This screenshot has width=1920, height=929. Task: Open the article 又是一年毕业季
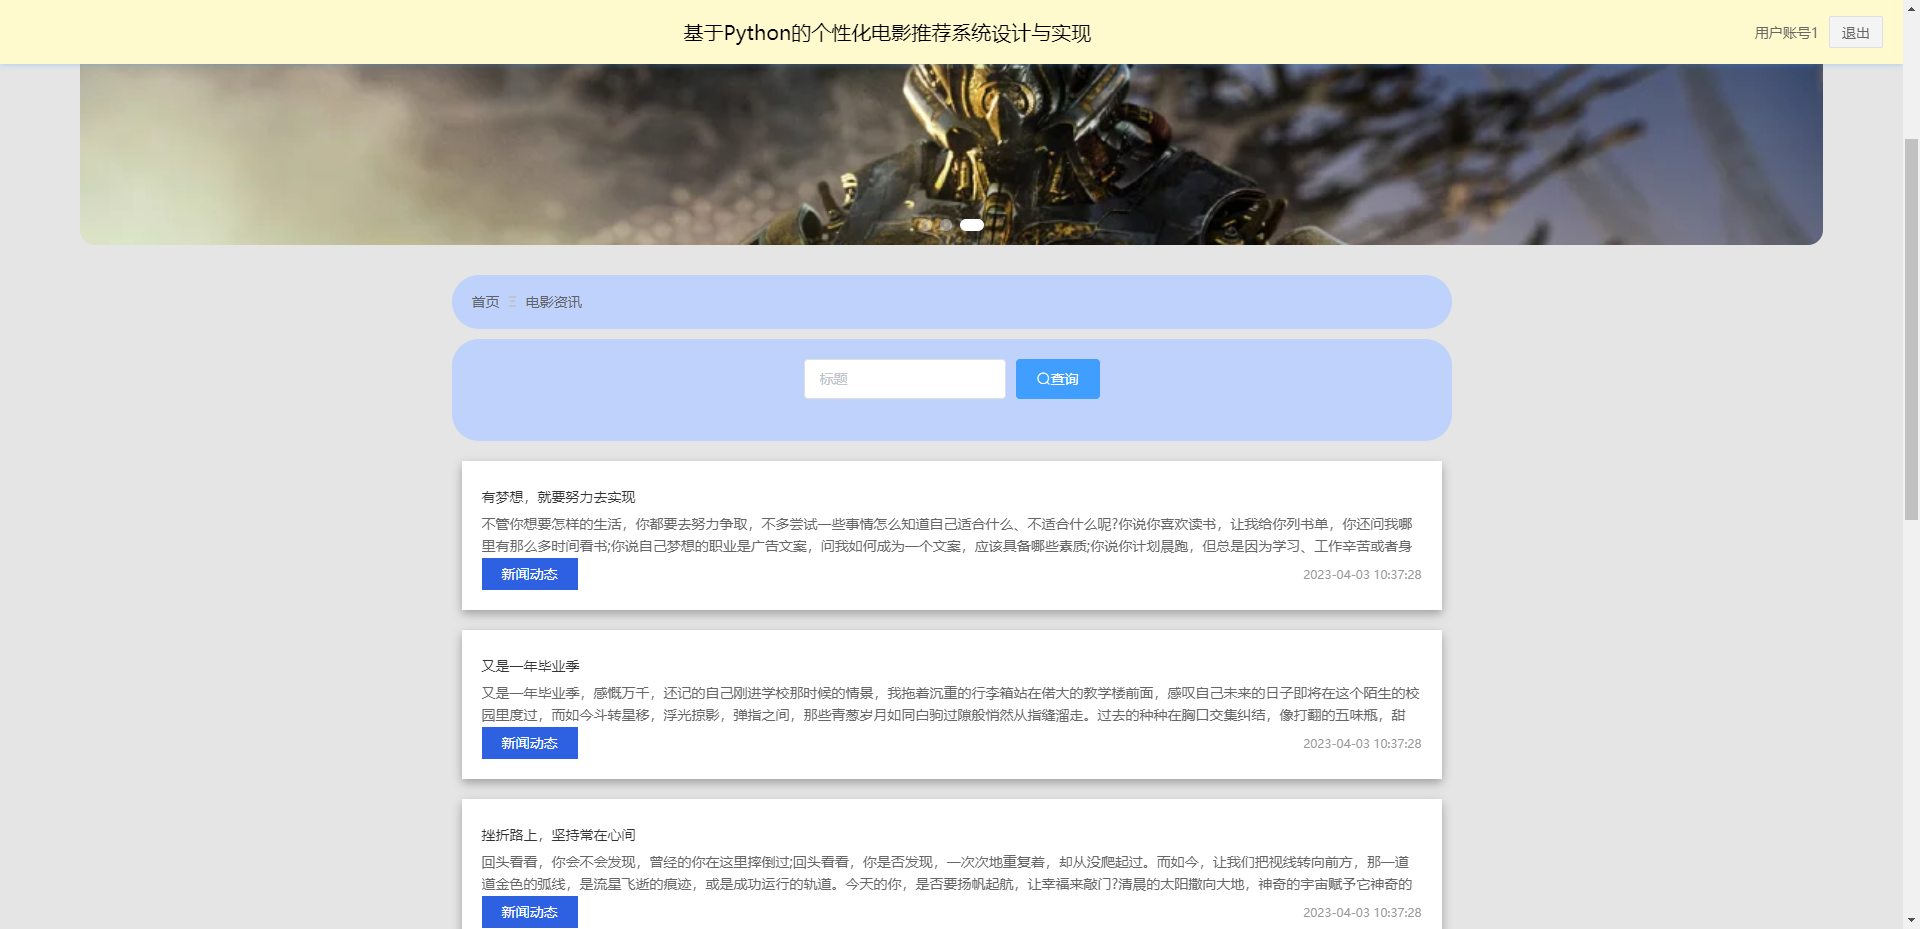(x=530, y=665)
